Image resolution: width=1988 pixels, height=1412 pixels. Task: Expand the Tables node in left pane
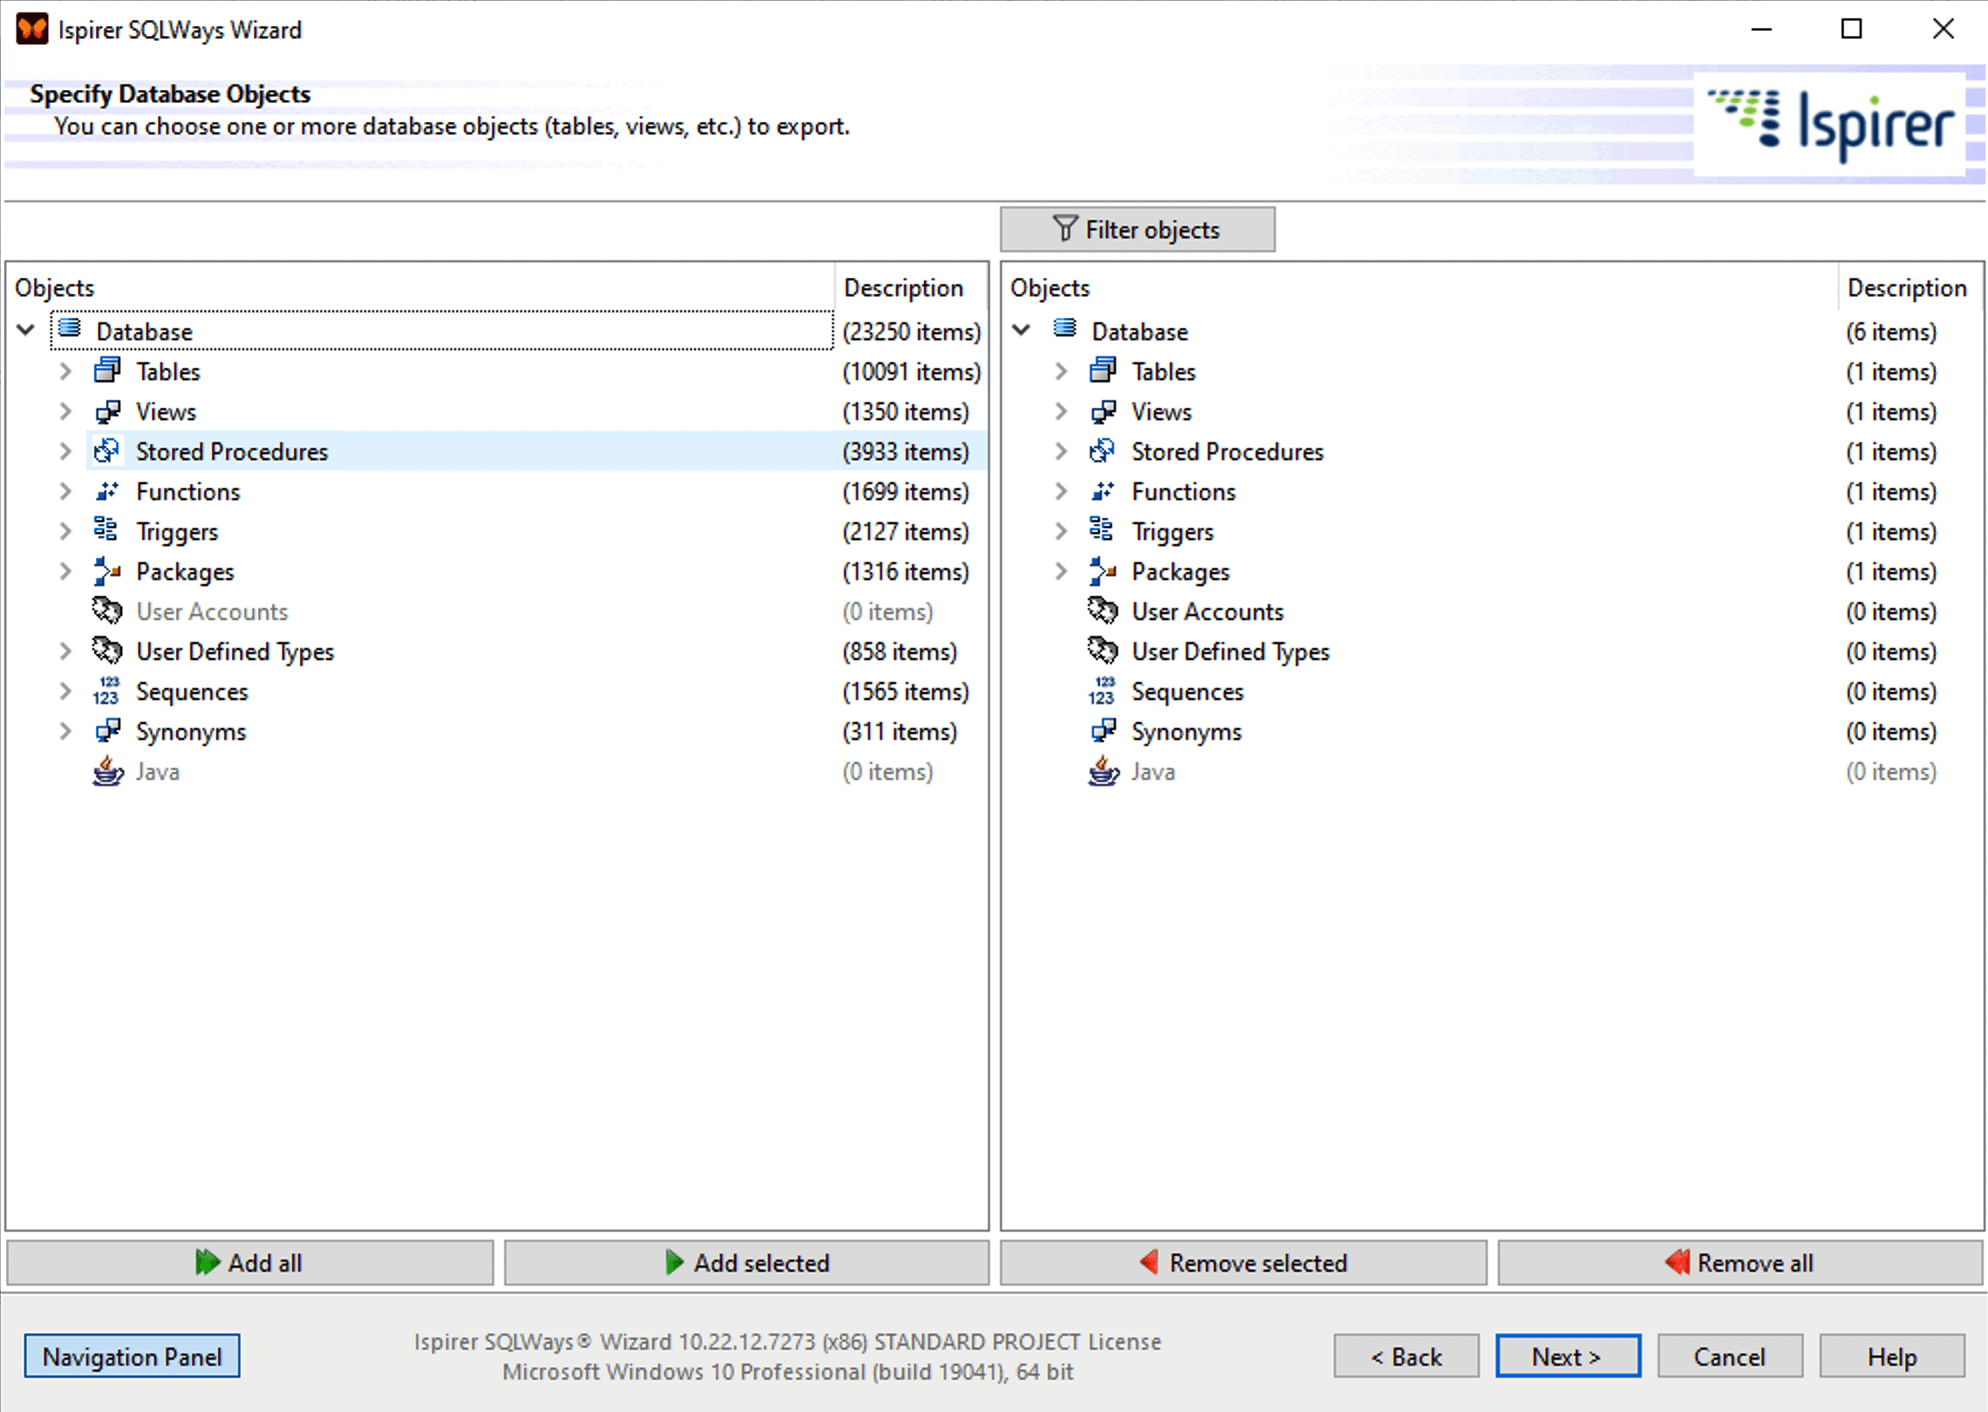(66, 371)
